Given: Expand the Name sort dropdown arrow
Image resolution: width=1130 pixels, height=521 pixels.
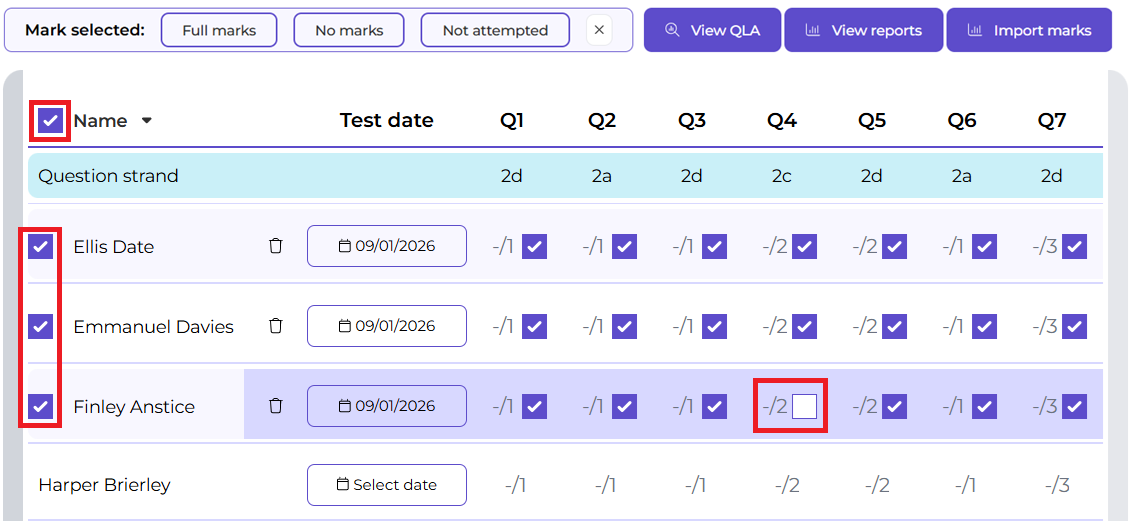Looking at the screenshot, I should pos(147,121).
